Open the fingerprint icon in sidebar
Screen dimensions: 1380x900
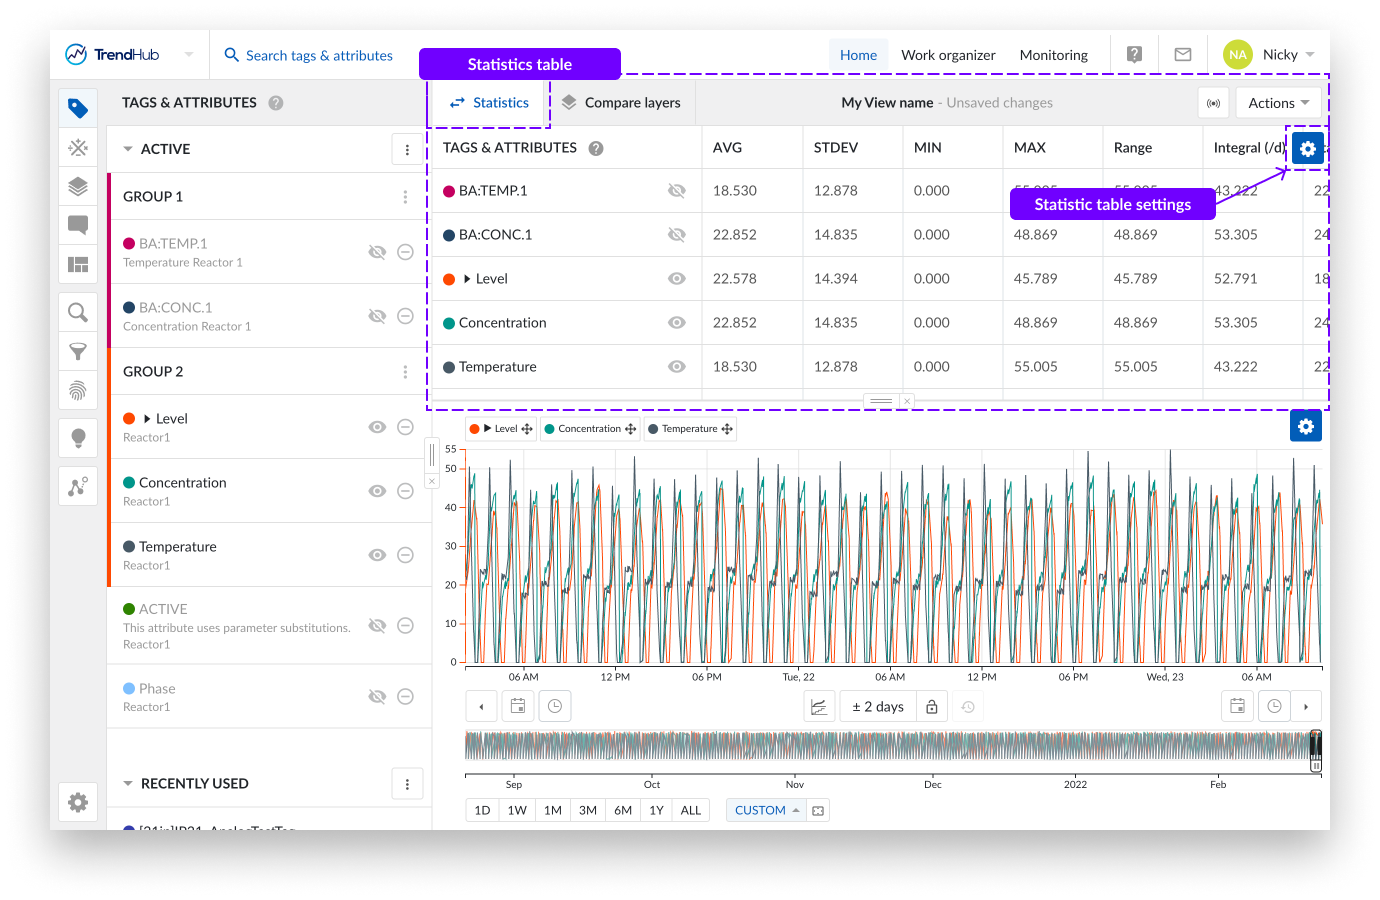point(78,389)
